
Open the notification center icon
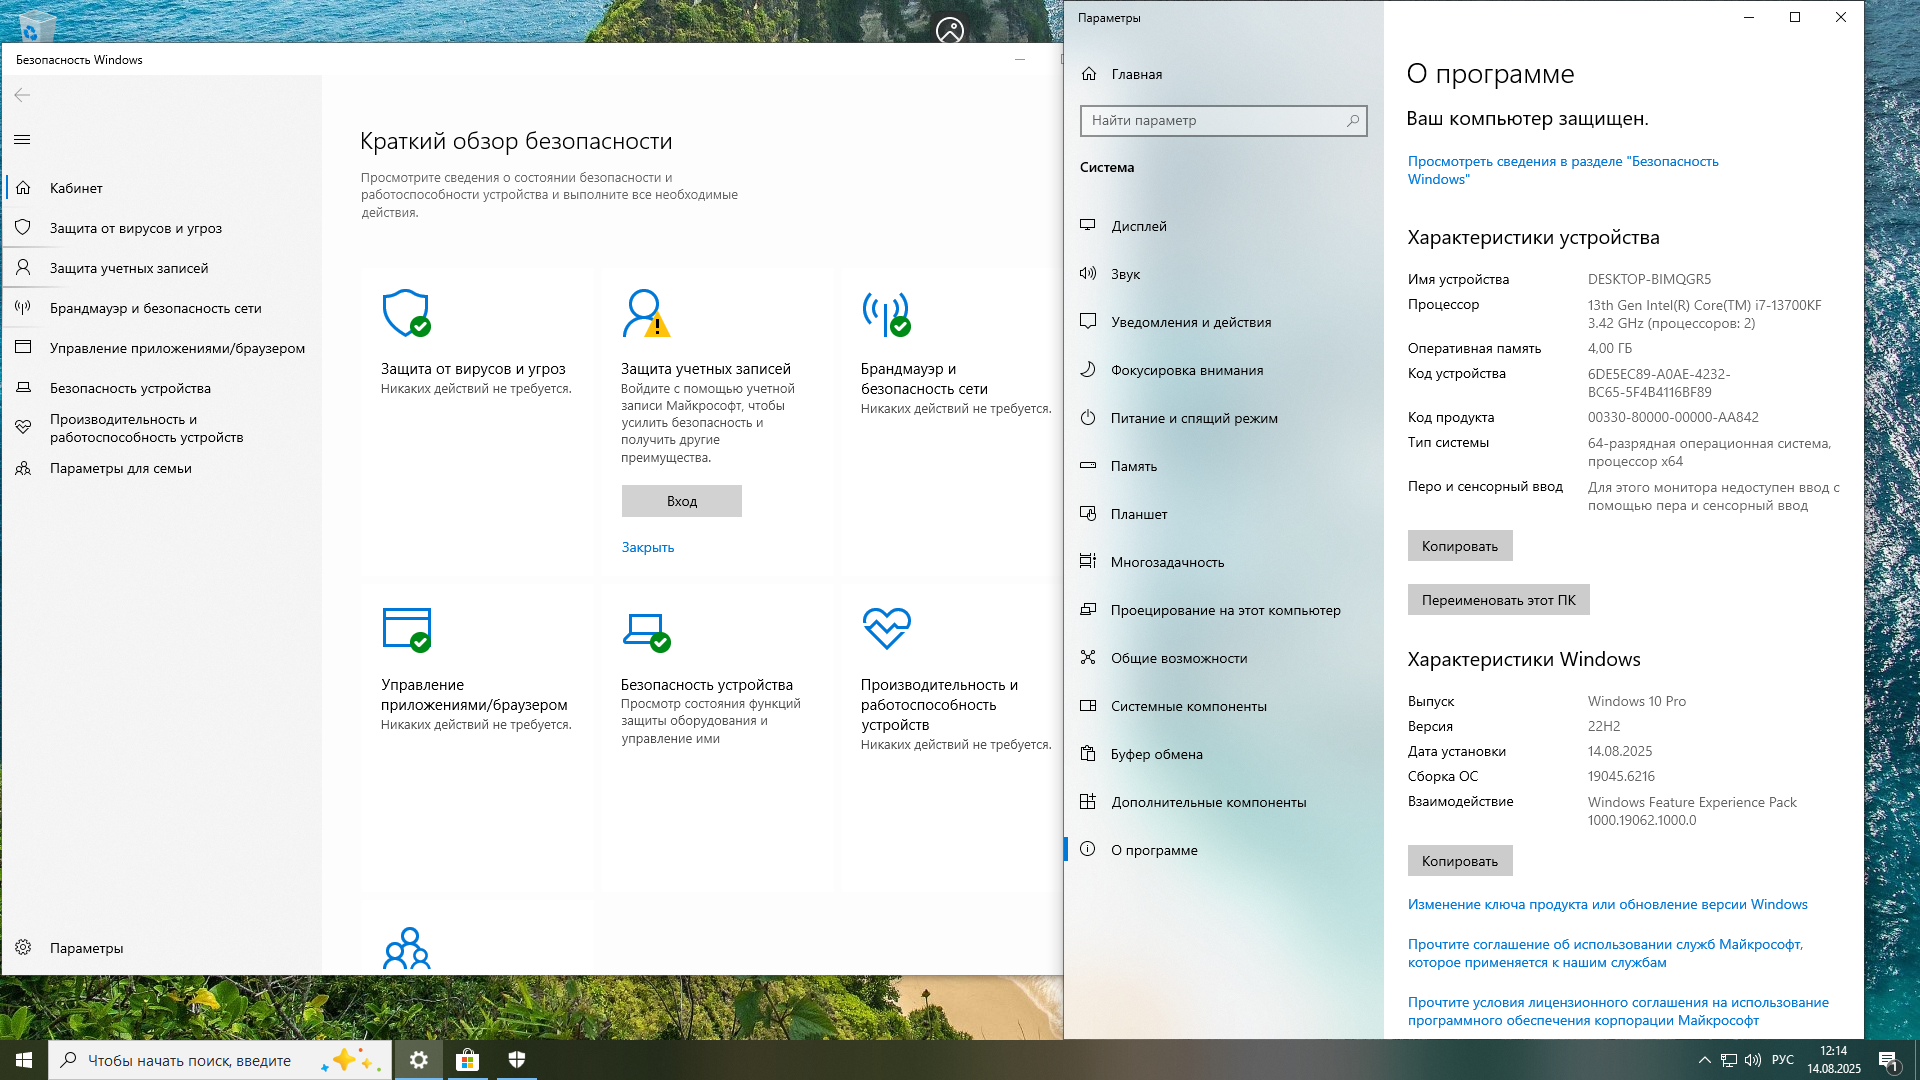click(1889, 1060)
